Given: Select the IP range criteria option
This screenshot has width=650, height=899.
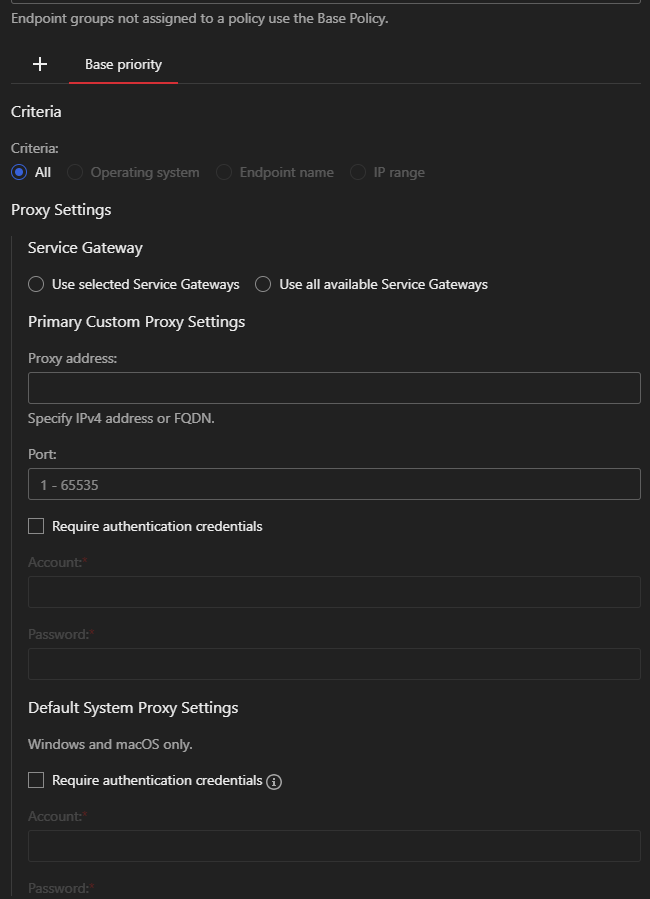Looking at the screenshot, I should pyautogui.click(x=358, y=172).
